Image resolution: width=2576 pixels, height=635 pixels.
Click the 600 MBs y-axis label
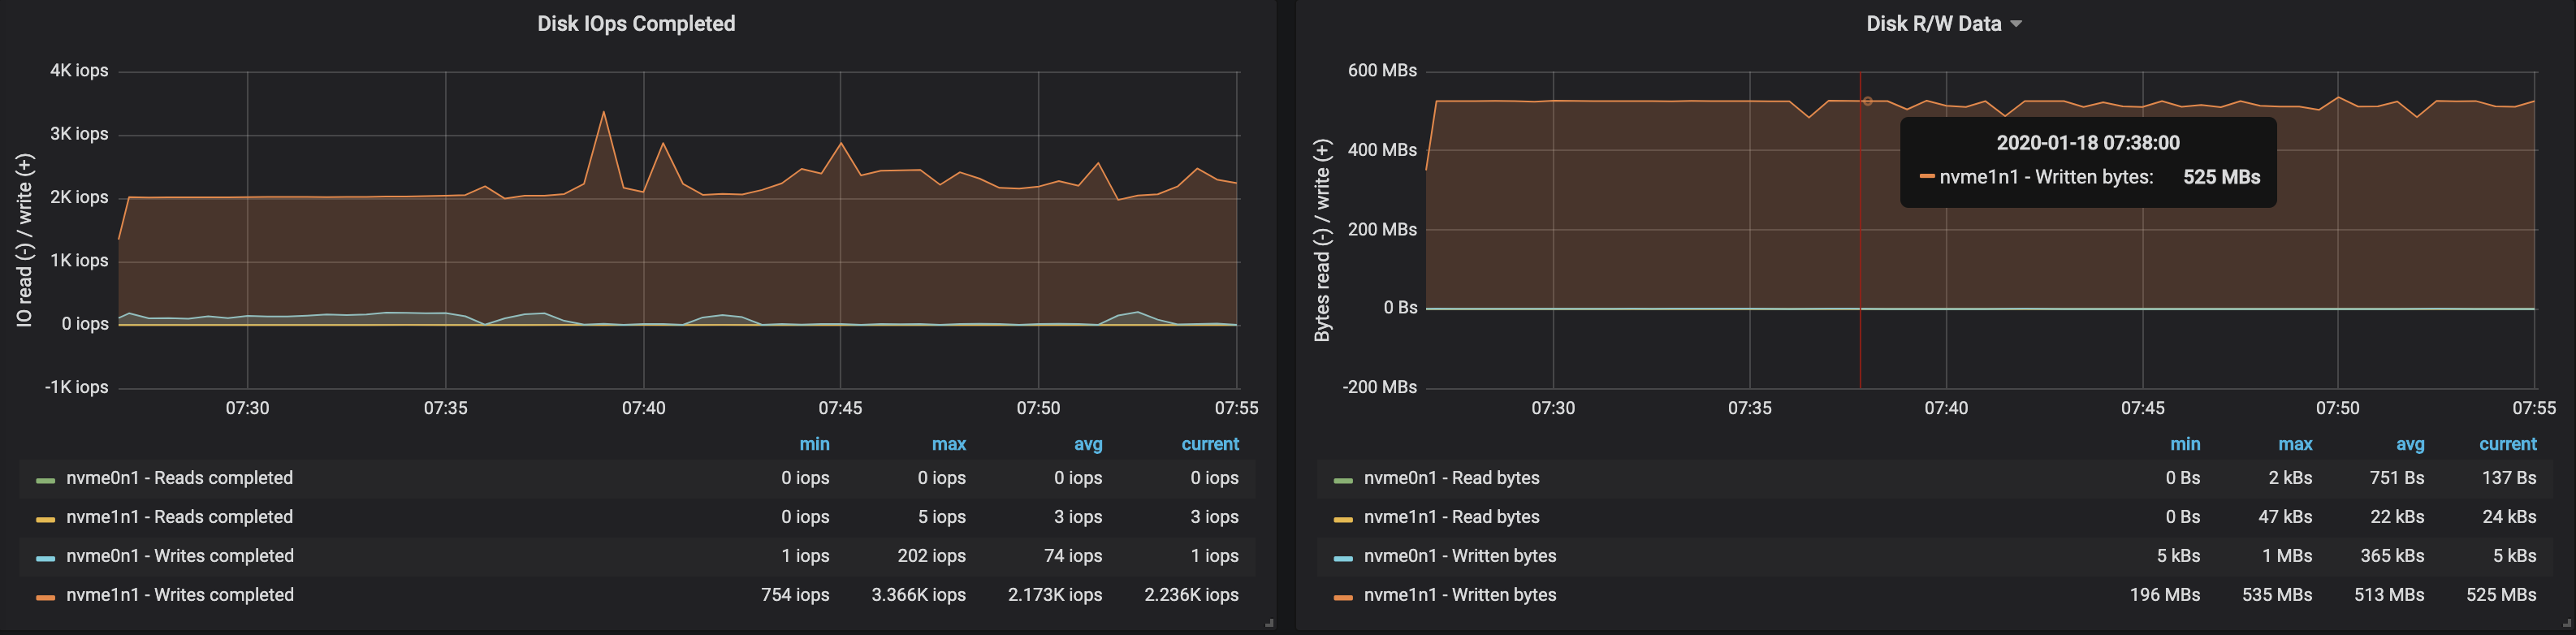pos(1382,71)
